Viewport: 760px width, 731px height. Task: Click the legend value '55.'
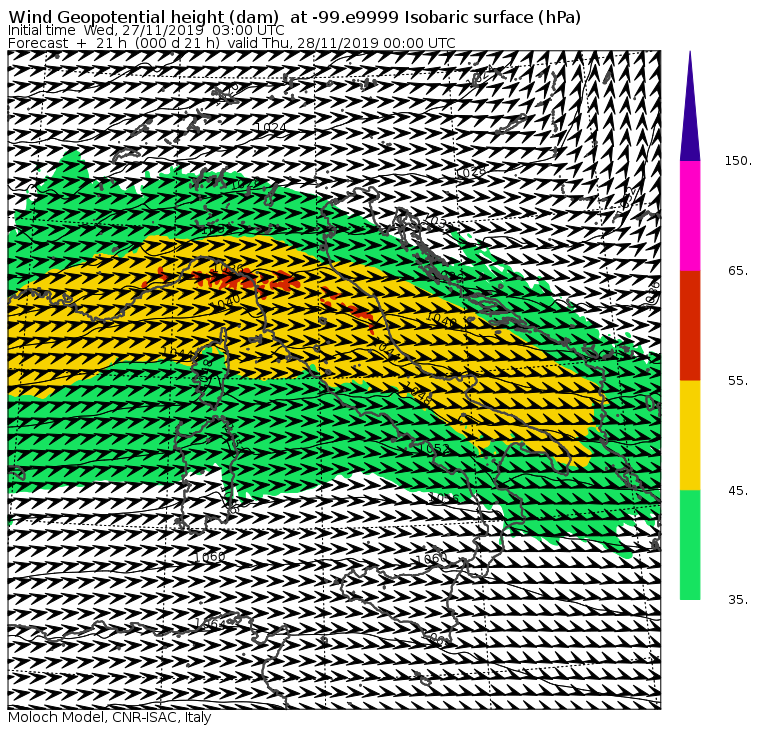[739, 381]
